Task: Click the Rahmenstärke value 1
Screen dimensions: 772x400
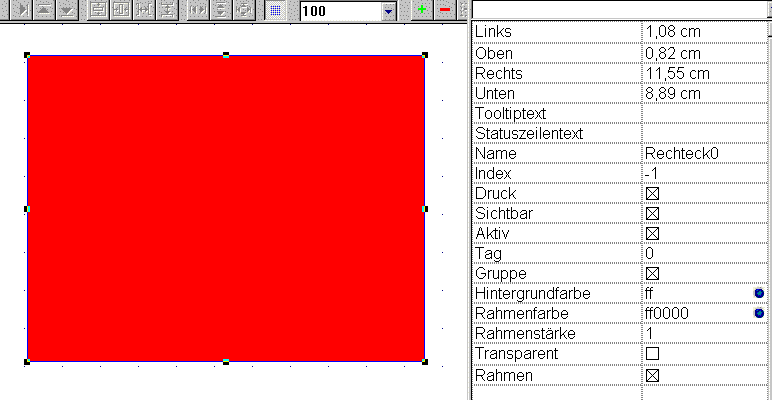Action: point(649,333)
